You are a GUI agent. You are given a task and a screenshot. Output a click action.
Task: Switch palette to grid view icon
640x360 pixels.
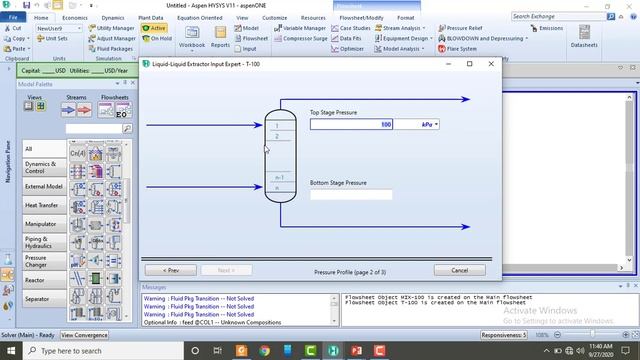coord(40,106)
